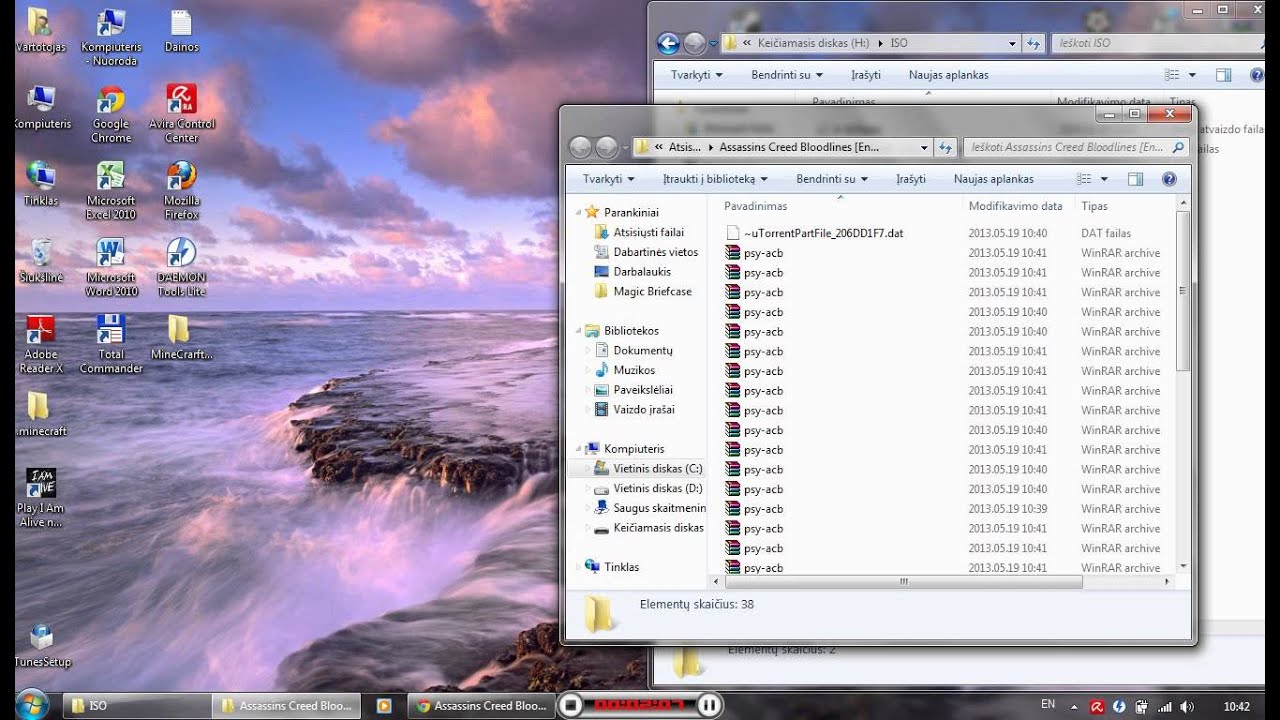Sort by the Modifikavimo data column header
Screen dimensions: 1280x720
pyautogui.click(x=1016, y=206)
